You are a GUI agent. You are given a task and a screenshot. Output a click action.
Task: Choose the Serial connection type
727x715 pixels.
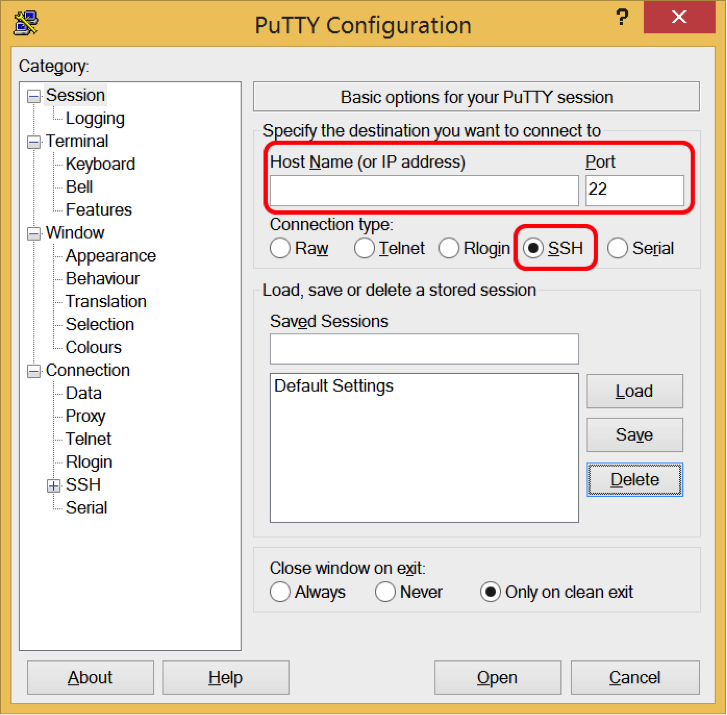[x=618, y=248]
